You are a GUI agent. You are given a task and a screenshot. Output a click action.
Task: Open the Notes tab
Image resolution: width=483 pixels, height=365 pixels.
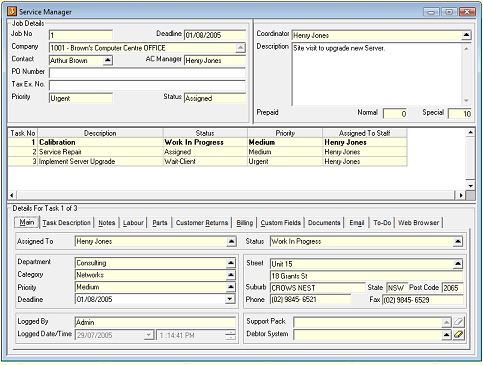(x=107, y=223)
